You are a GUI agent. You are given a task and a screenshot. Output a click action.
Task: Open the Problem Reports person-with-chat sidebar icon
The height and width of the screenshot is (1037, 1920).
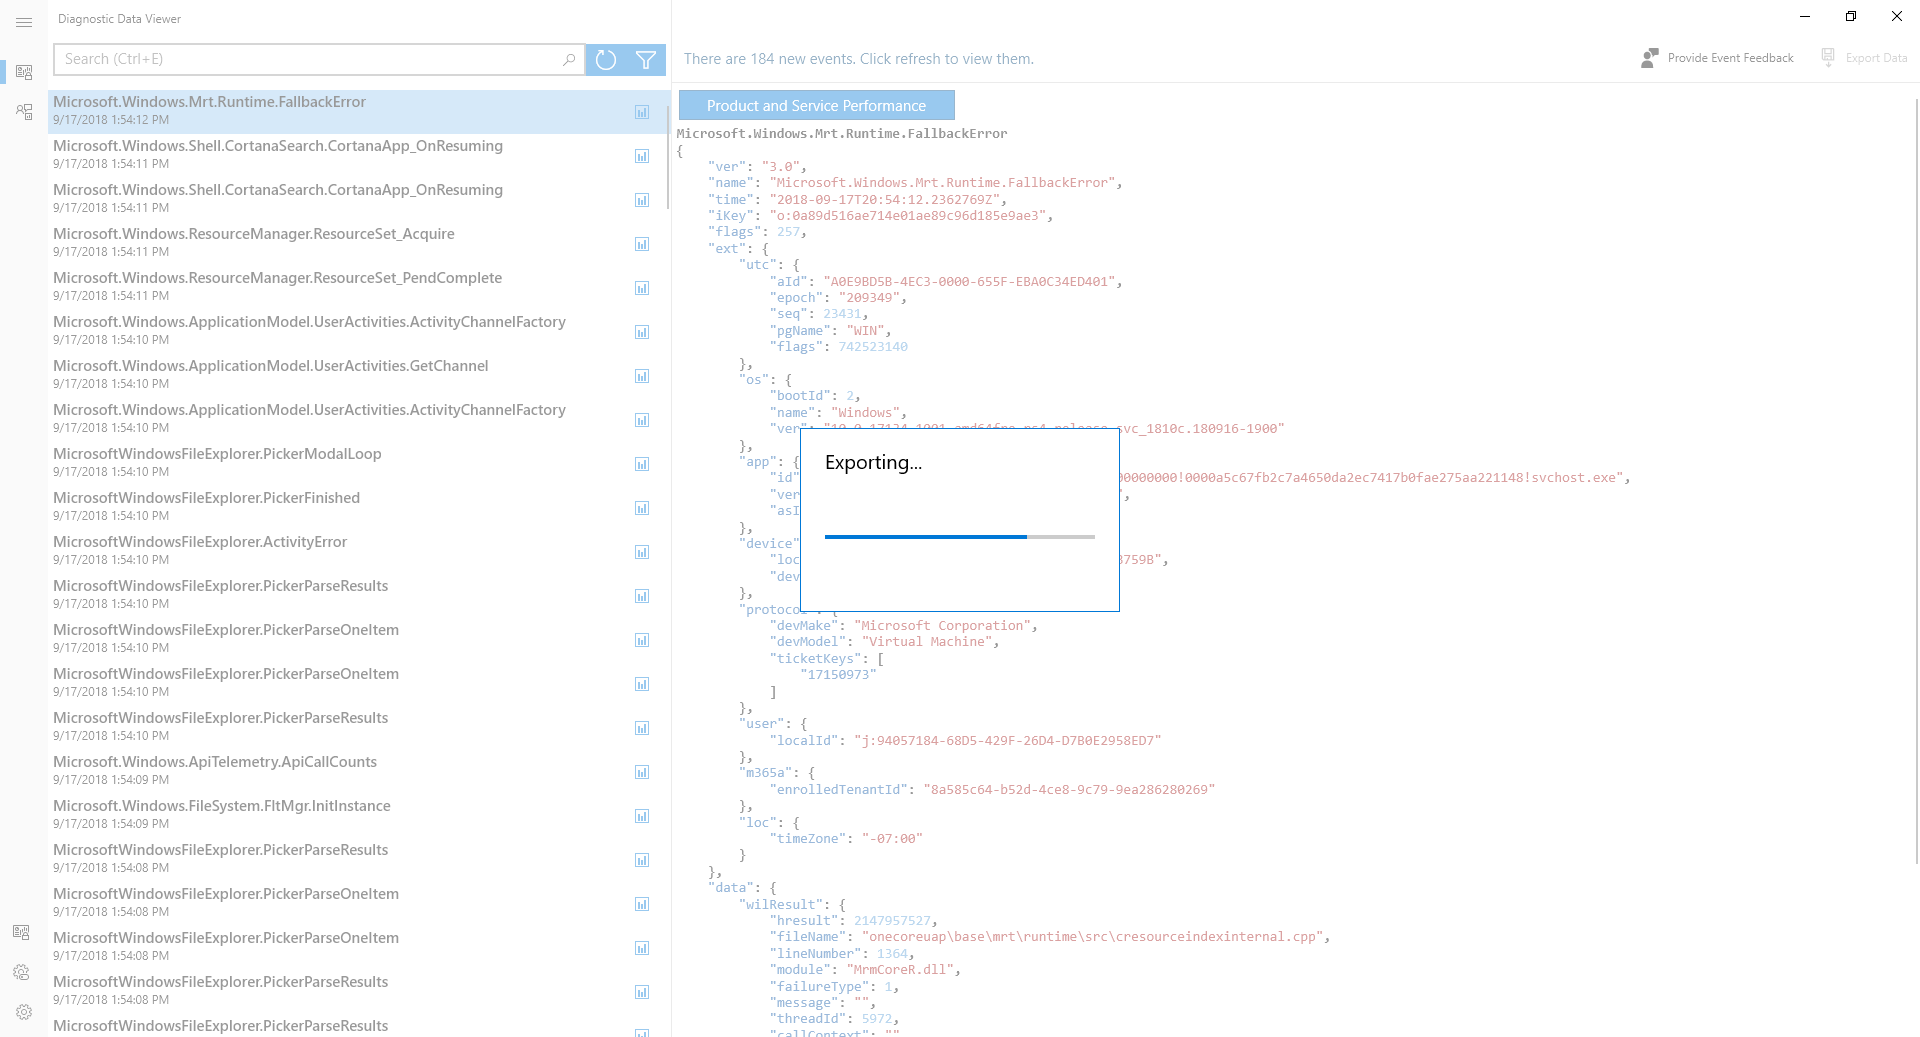[24, 112]
